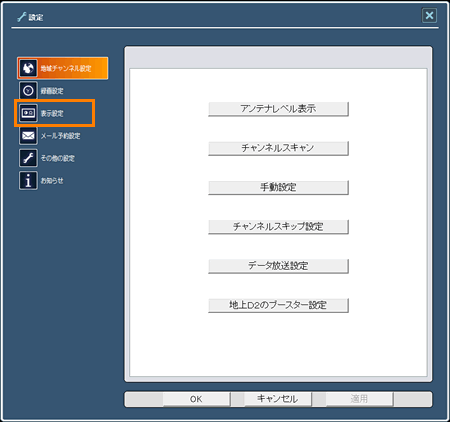The height and width of the screenshot is (422, 450).
Task: Open チャンネルスキップ設定
Action: (278, 227)
